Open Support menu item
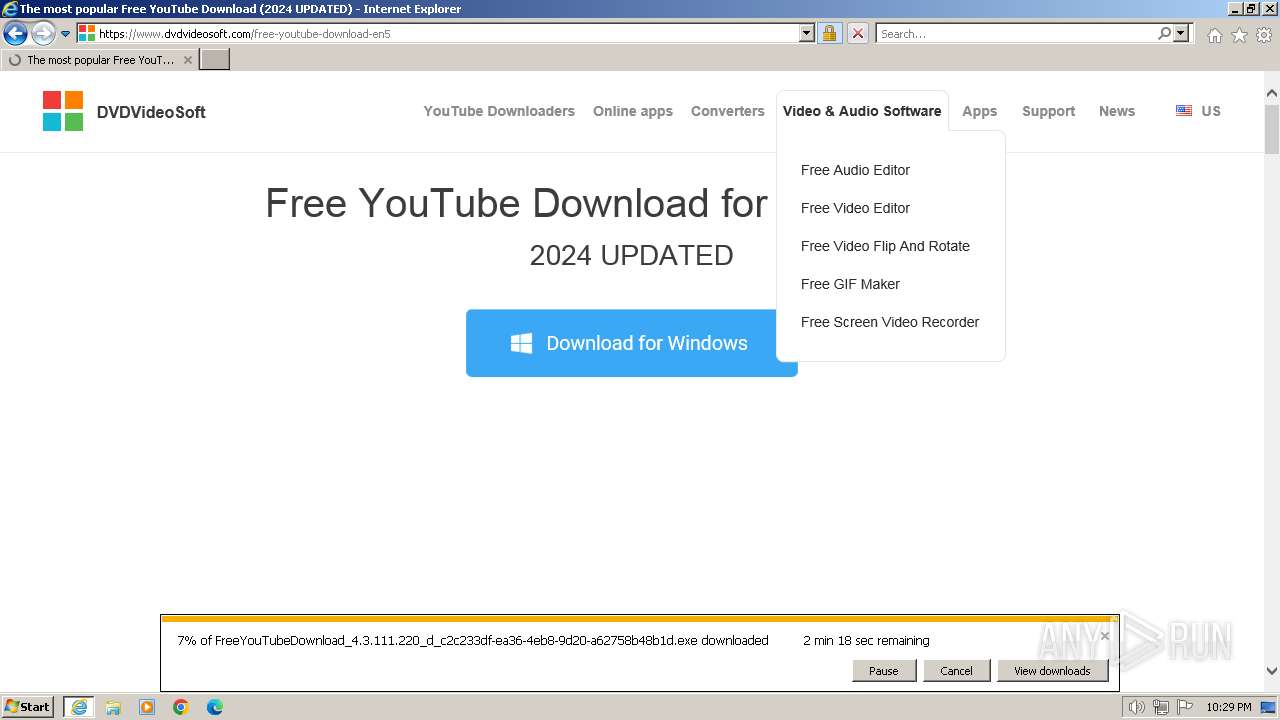This screenshot has height=720, width=1280. 1048,111
